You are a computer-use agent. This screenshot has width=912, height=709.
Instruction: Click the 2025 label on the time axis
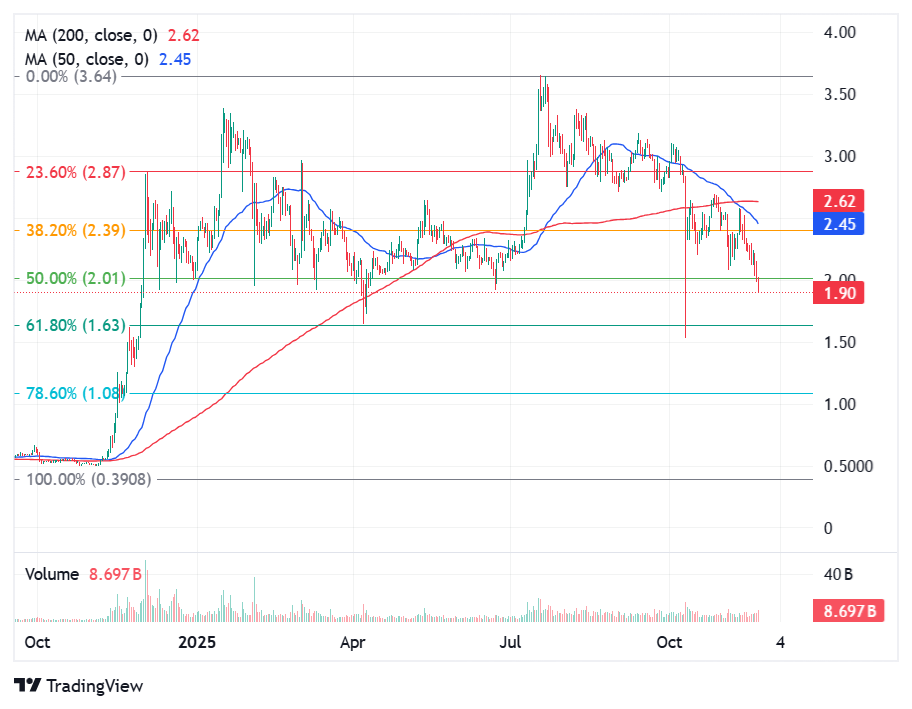197,643
